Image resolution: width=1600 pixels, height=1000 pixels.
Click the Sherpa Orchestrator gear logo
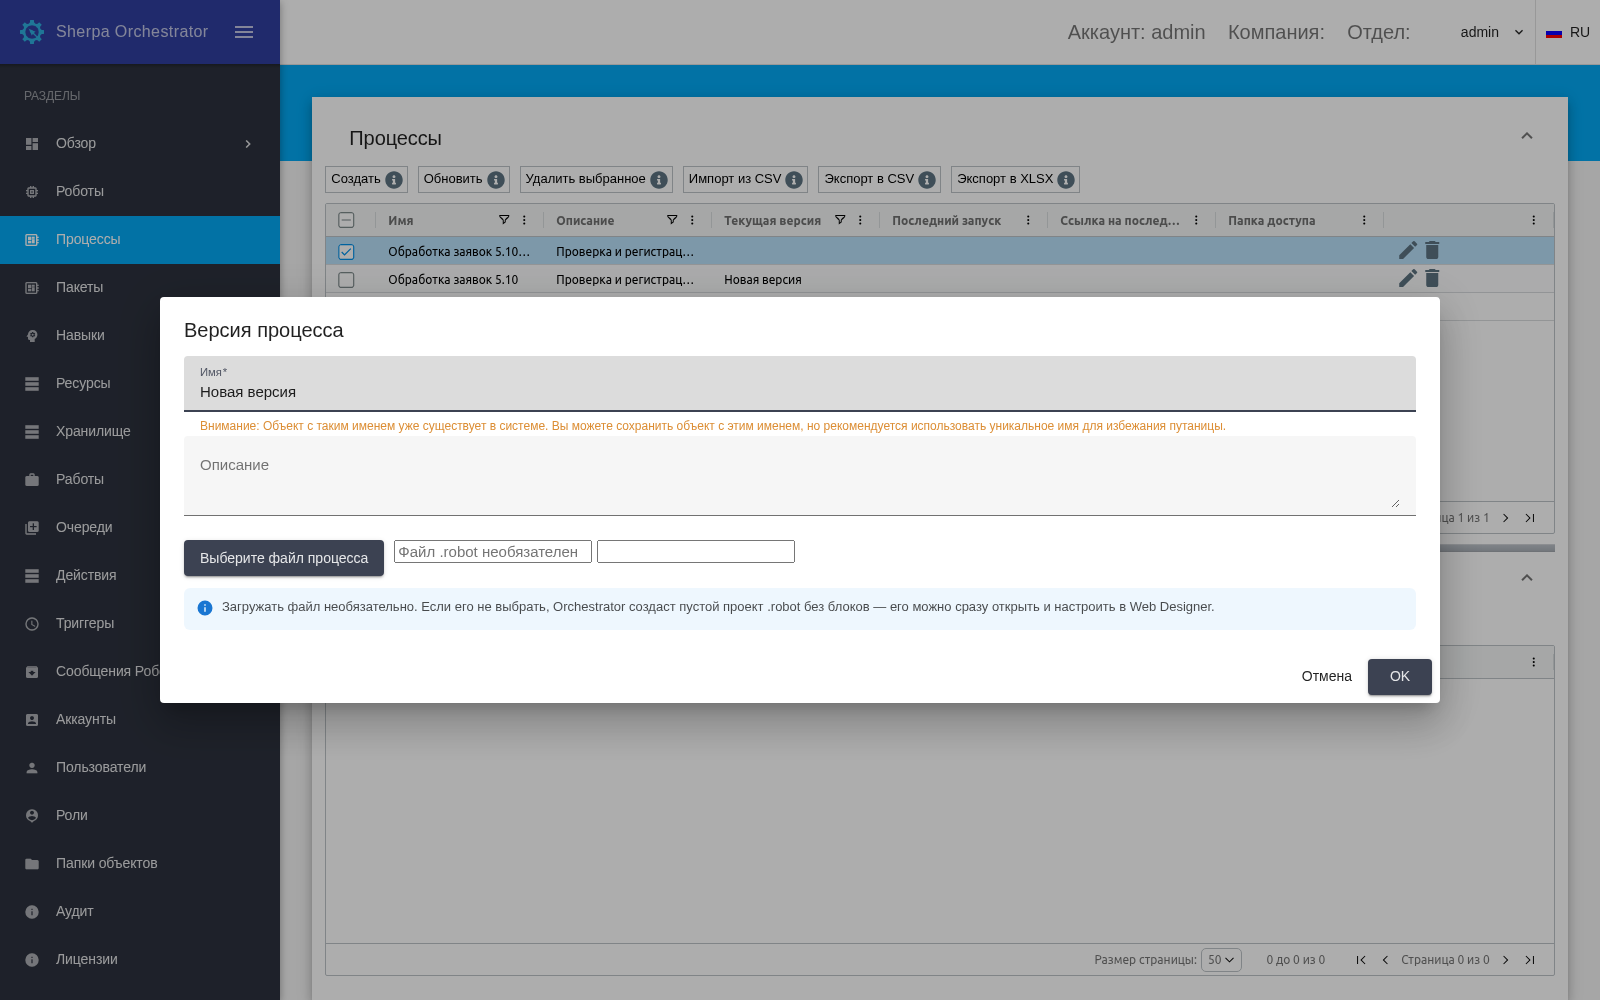coord(32,32)
